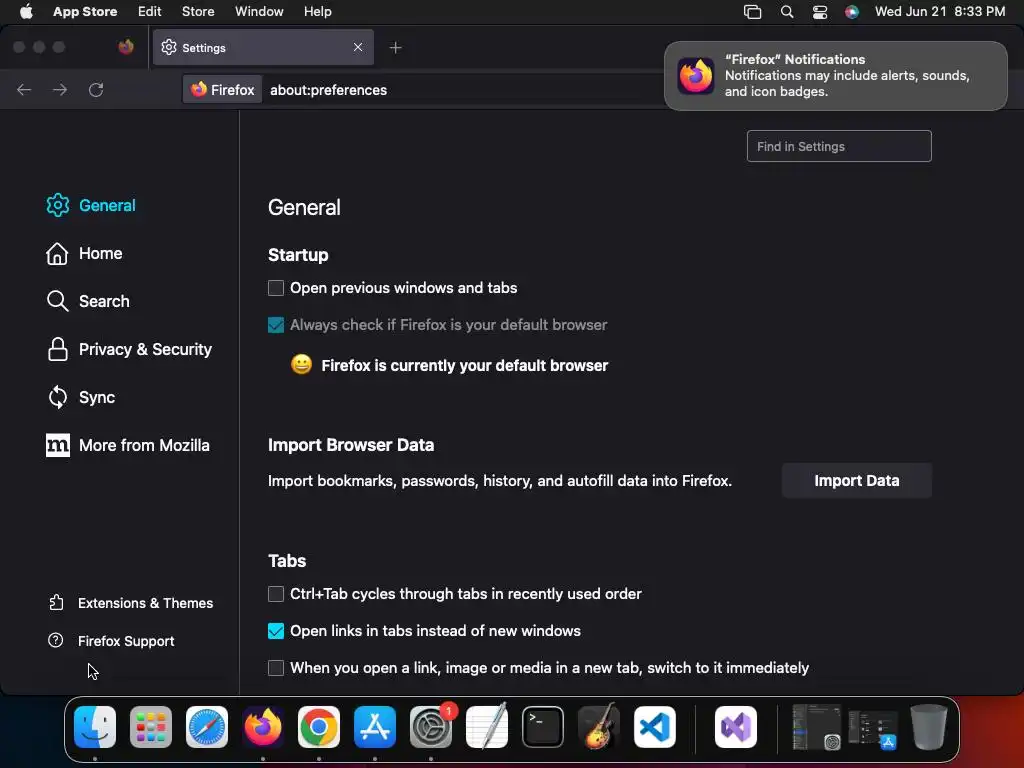Go forward with the forward arrow
Image resolution: width=1024 pixels, height=768 pixels.
pyautogui.click(x=60, y=89)
